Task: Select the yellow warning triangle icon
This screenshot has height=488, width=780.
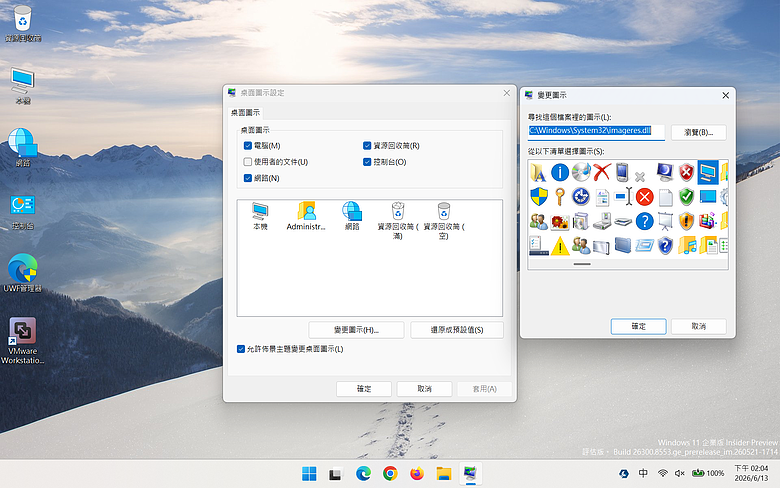Action: coord(560,246)
